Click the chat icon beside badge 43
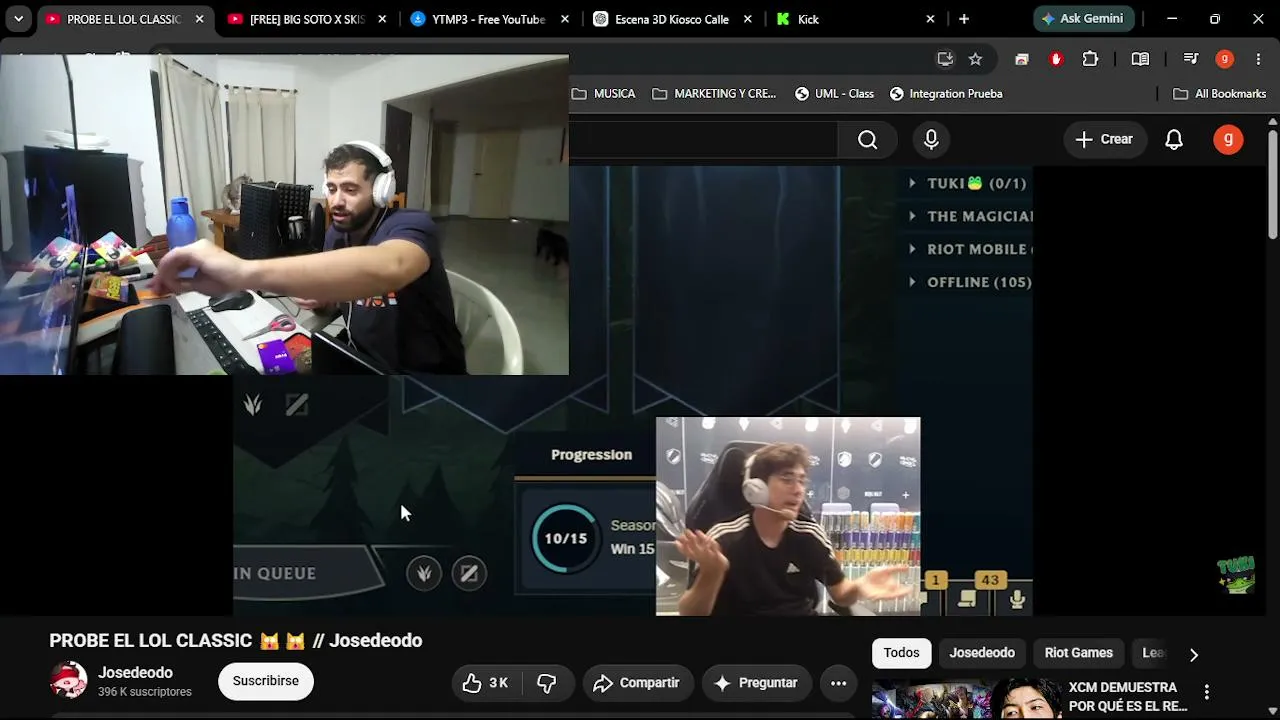This screenshot has height=720, width=1280. 967,599
